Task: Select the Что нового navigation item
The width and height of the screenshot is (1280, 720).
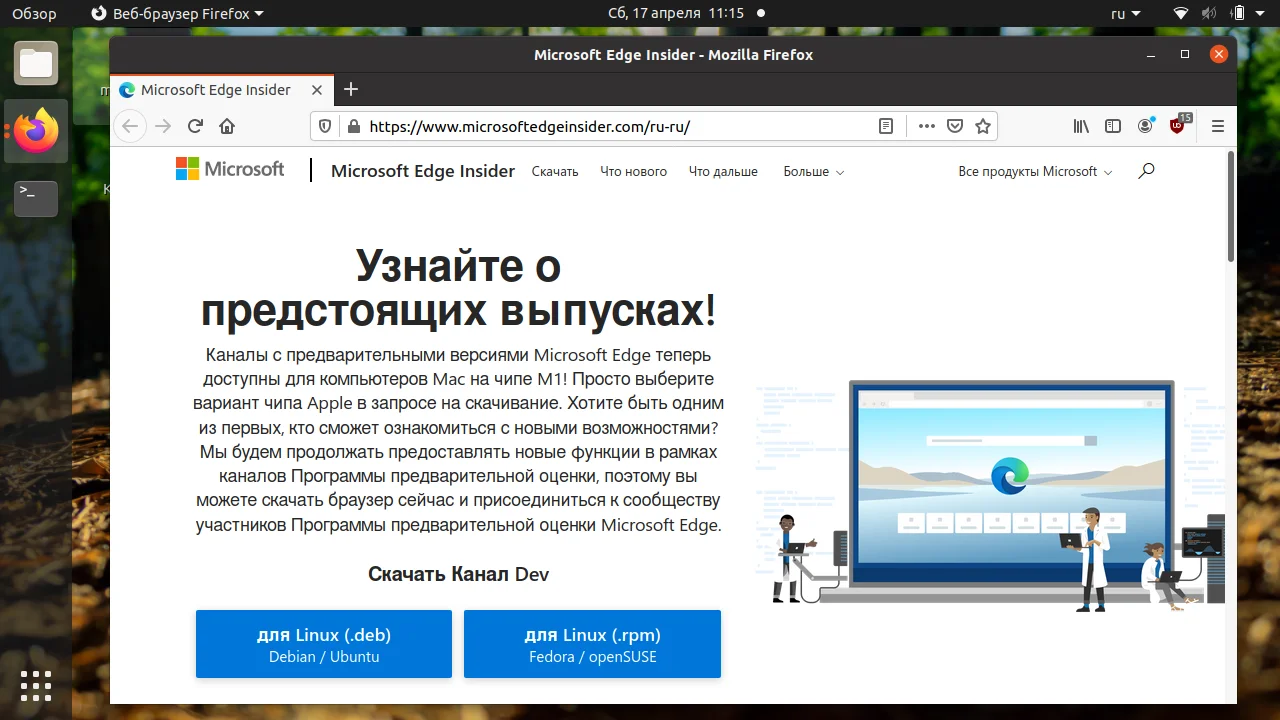Action: pos(633,171)
